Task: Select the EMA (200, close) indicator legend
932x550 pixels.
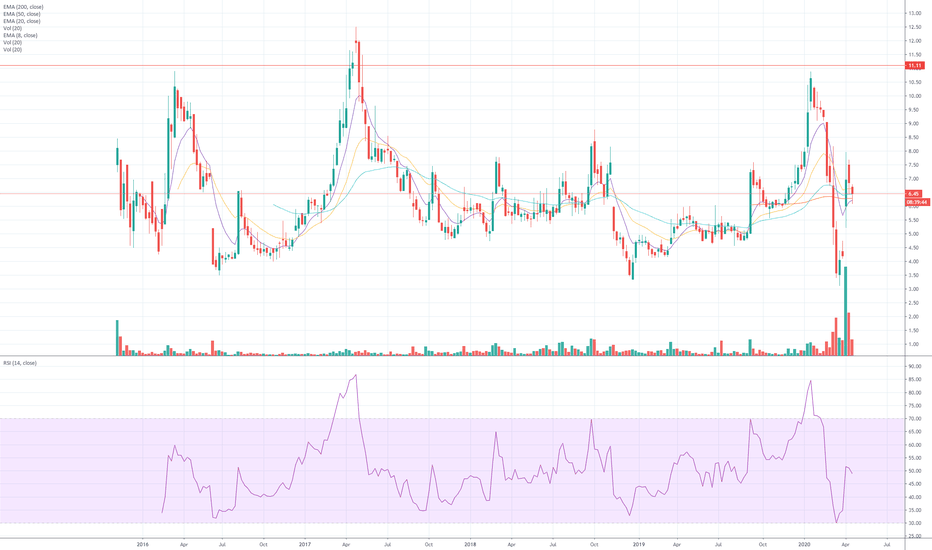Action: point(23,7)
